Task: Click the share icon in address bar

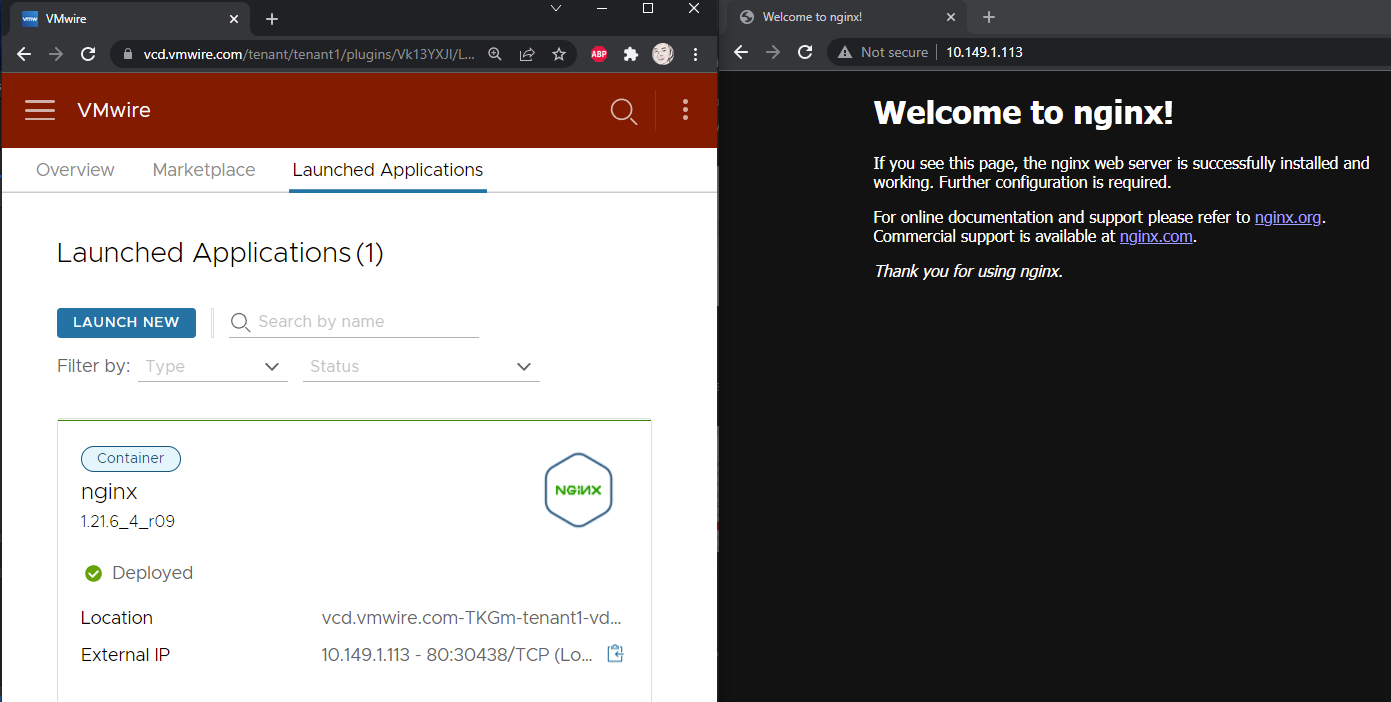Action: [527, 54]
